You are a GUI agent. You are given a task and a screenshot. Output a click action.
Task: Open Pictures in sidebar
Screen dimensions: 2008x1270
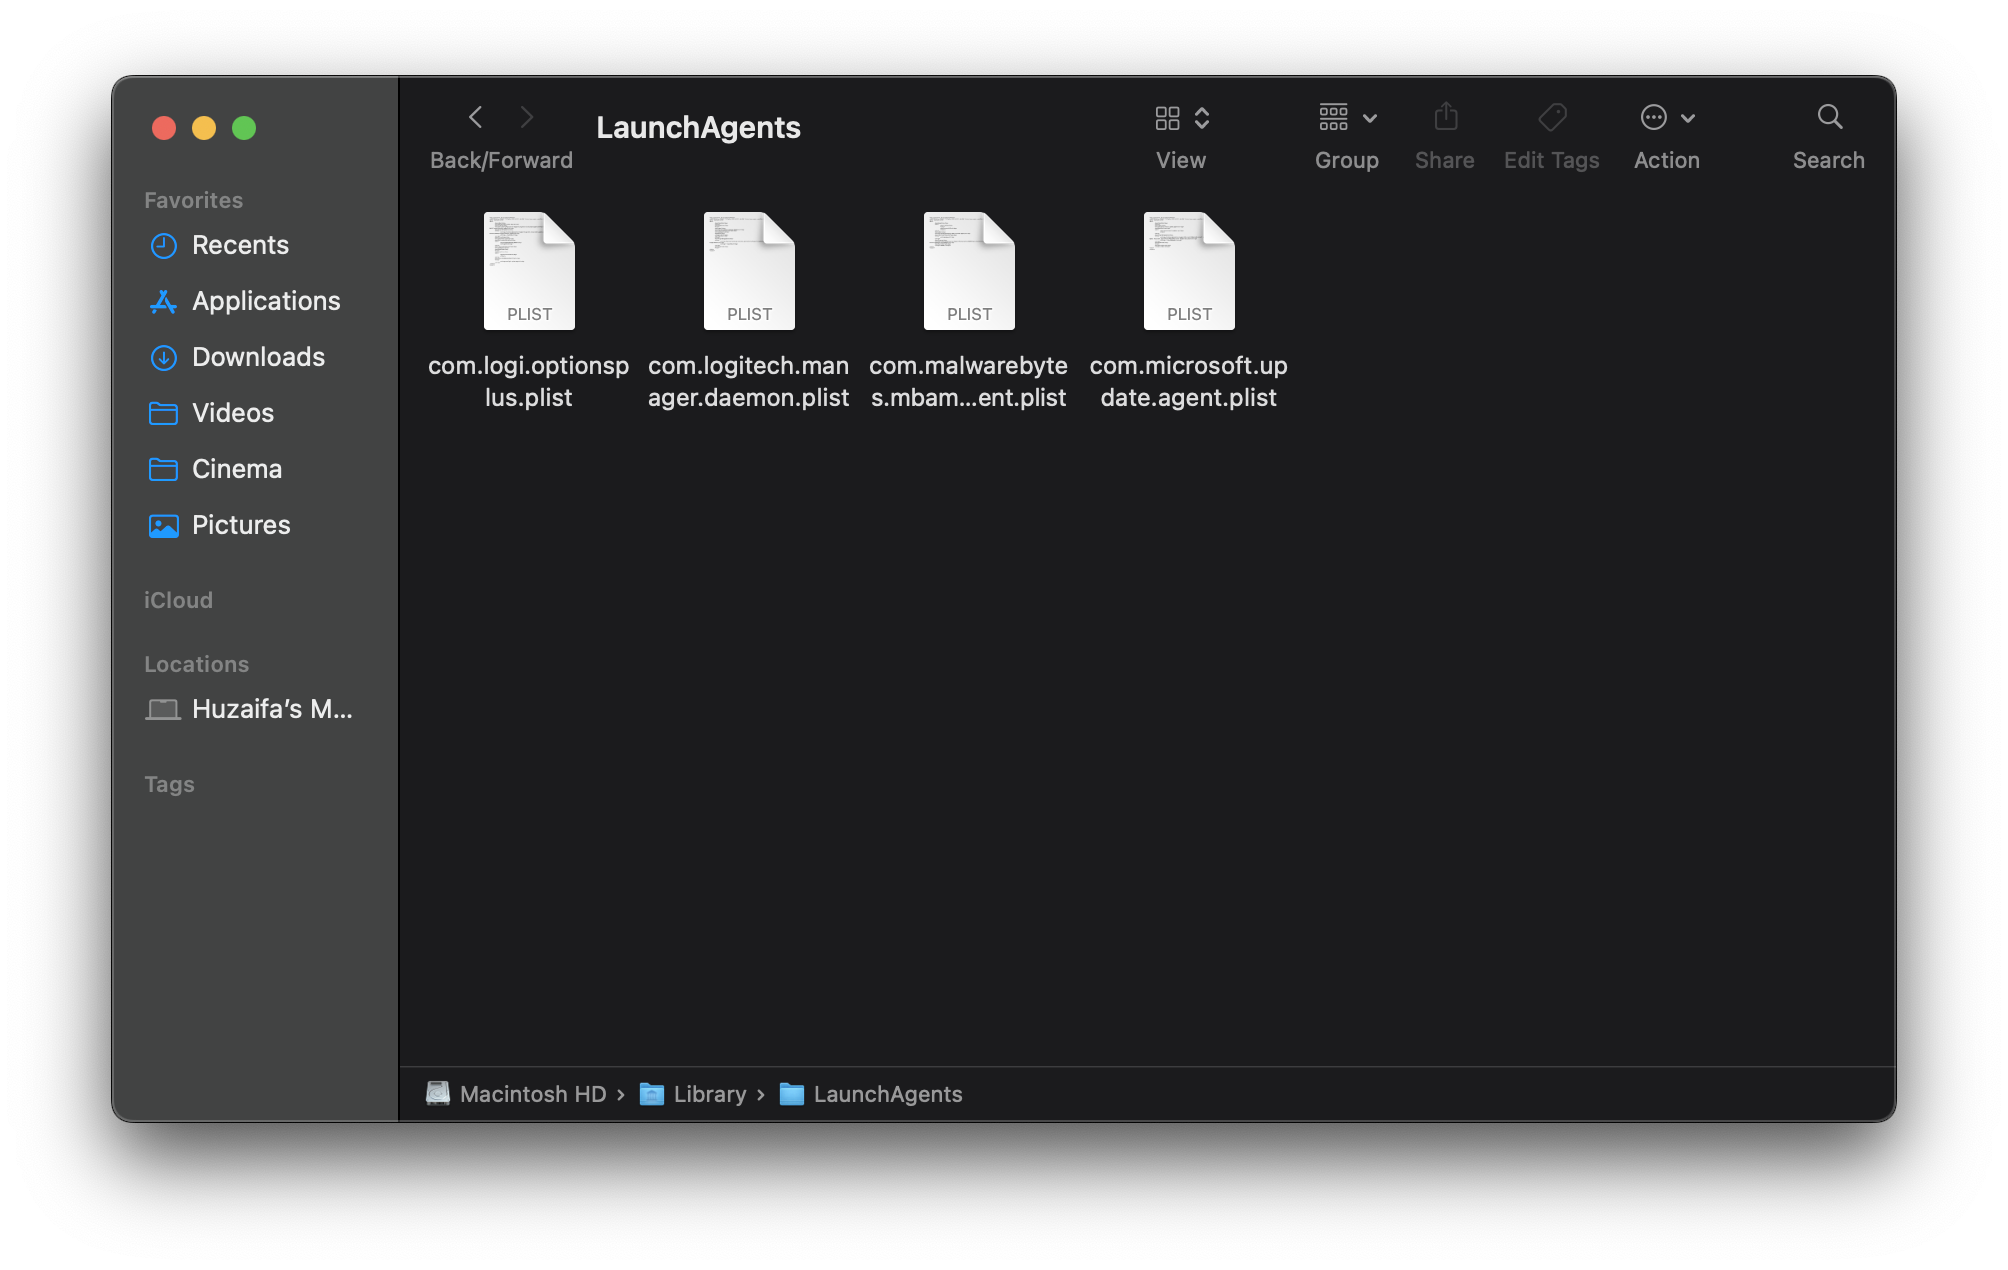coord(241,525)
